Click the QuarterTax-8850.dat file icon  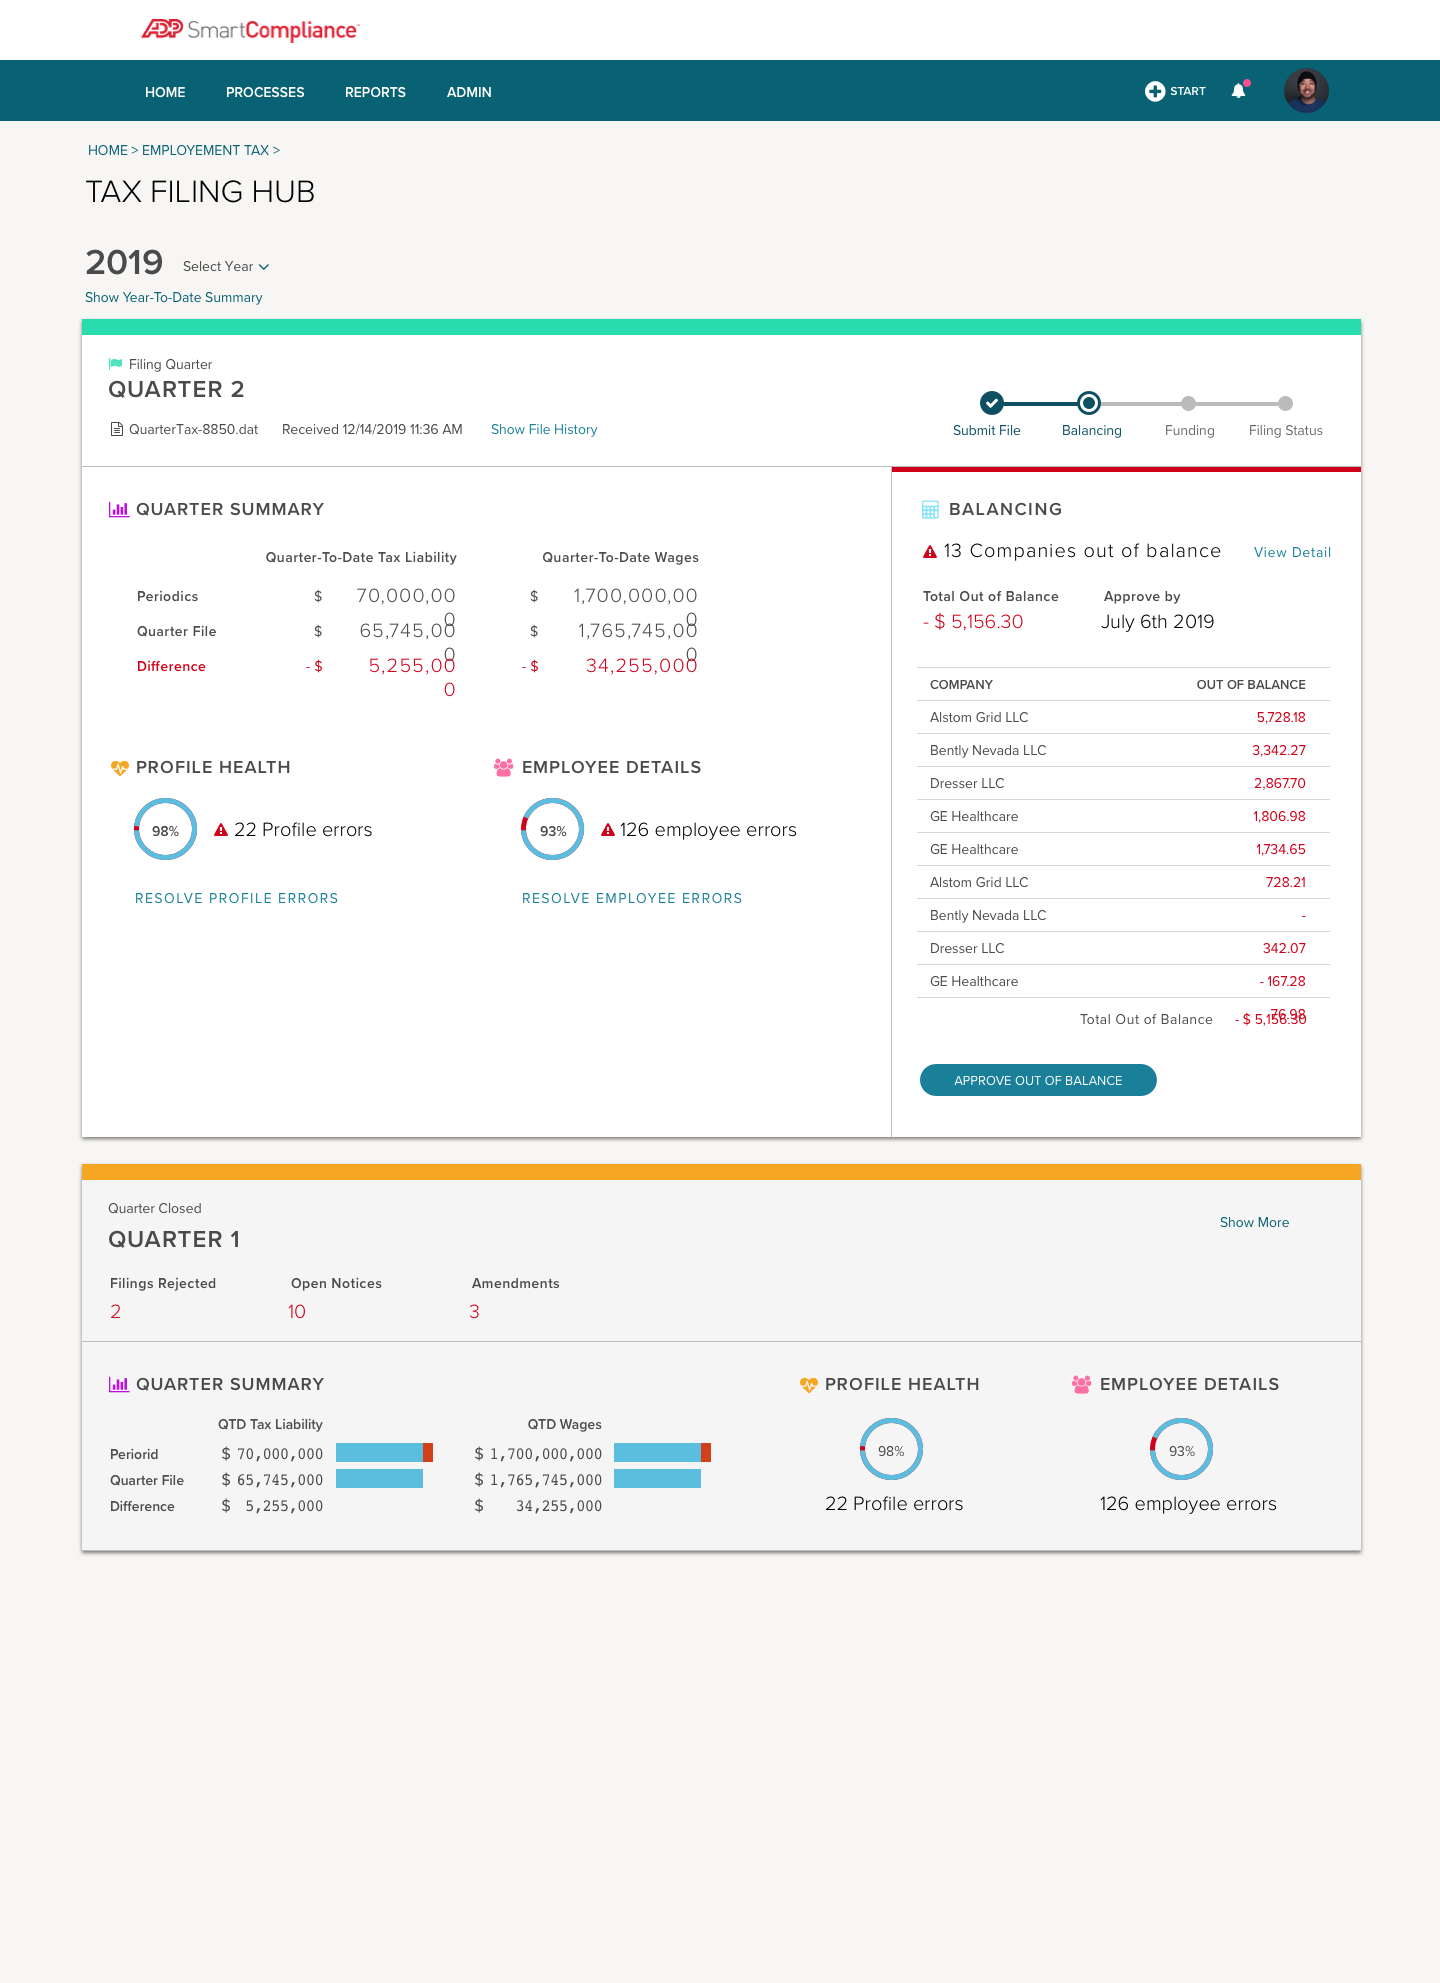[x=116, y=429]
